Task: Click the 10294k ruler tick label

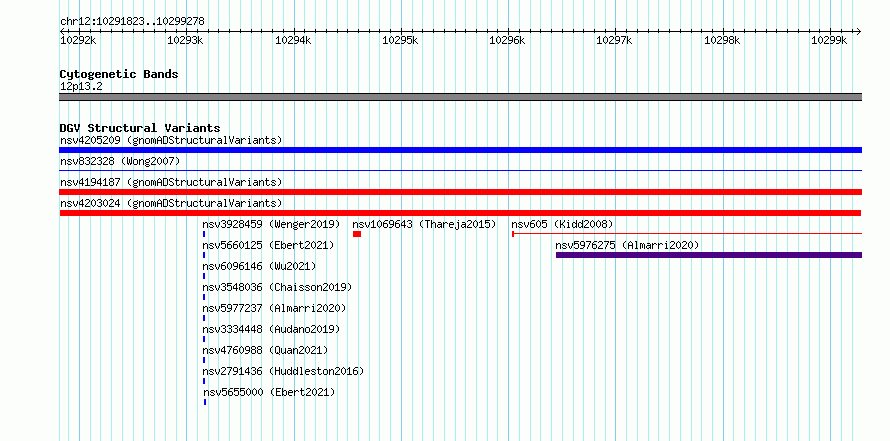Action: point(293,40)
